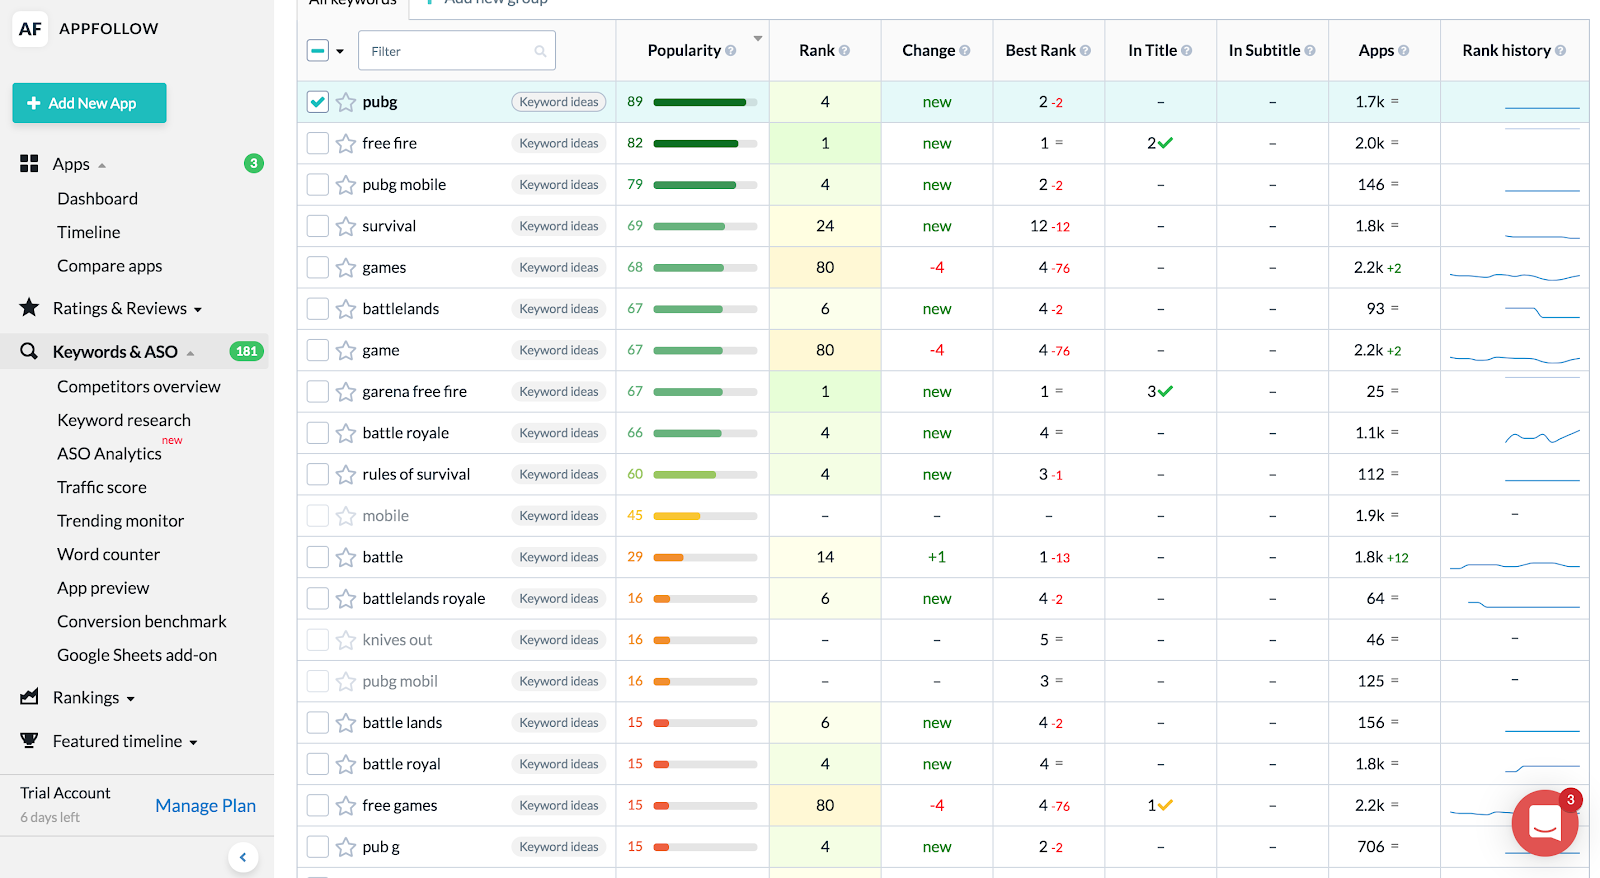Star the battlelands royale keyword
This screenshot has width=1600, height=878.
[x=346, y=599]
